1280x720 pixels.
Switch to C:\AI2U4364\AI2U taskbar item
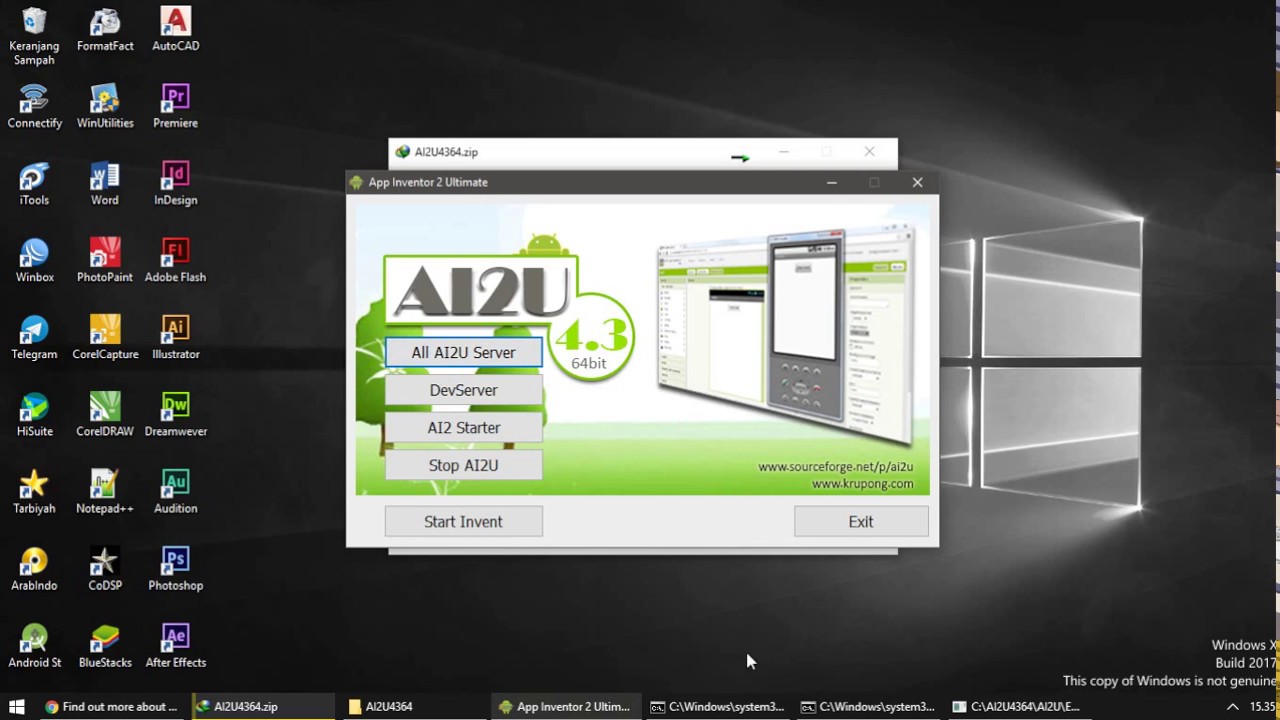coord(1017,706)
